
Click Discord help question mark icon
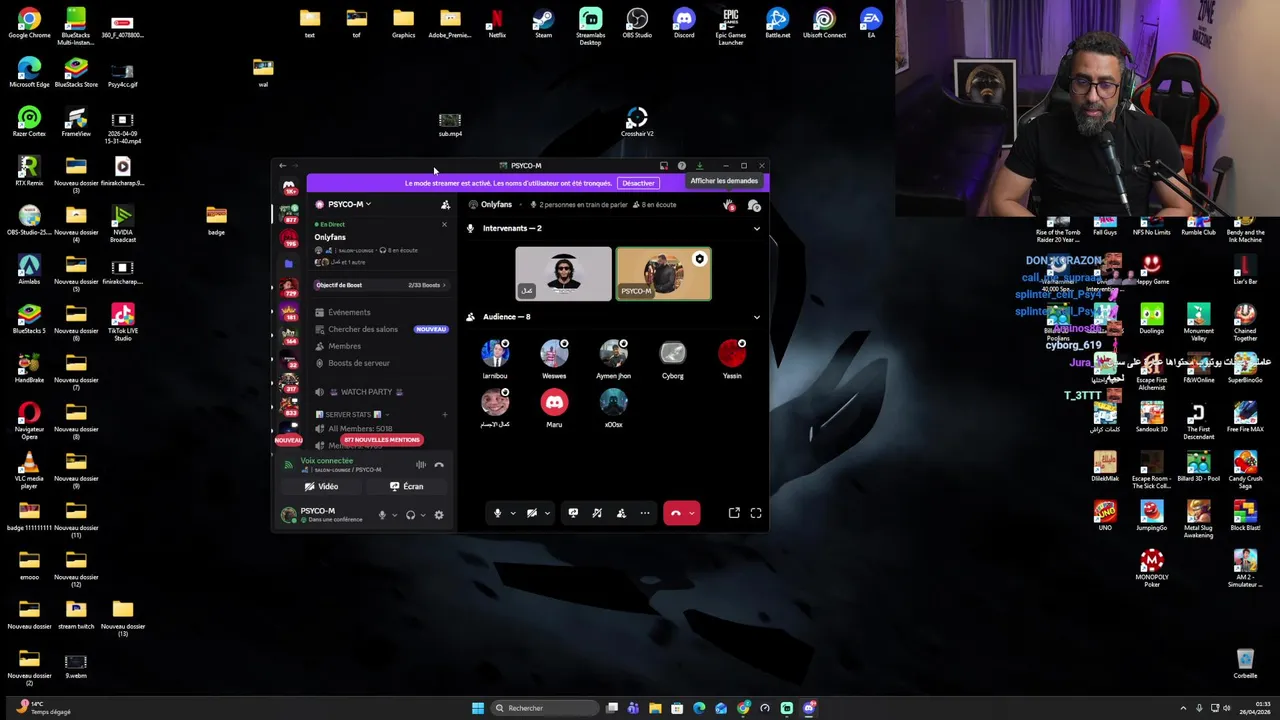tap(681, 166)
